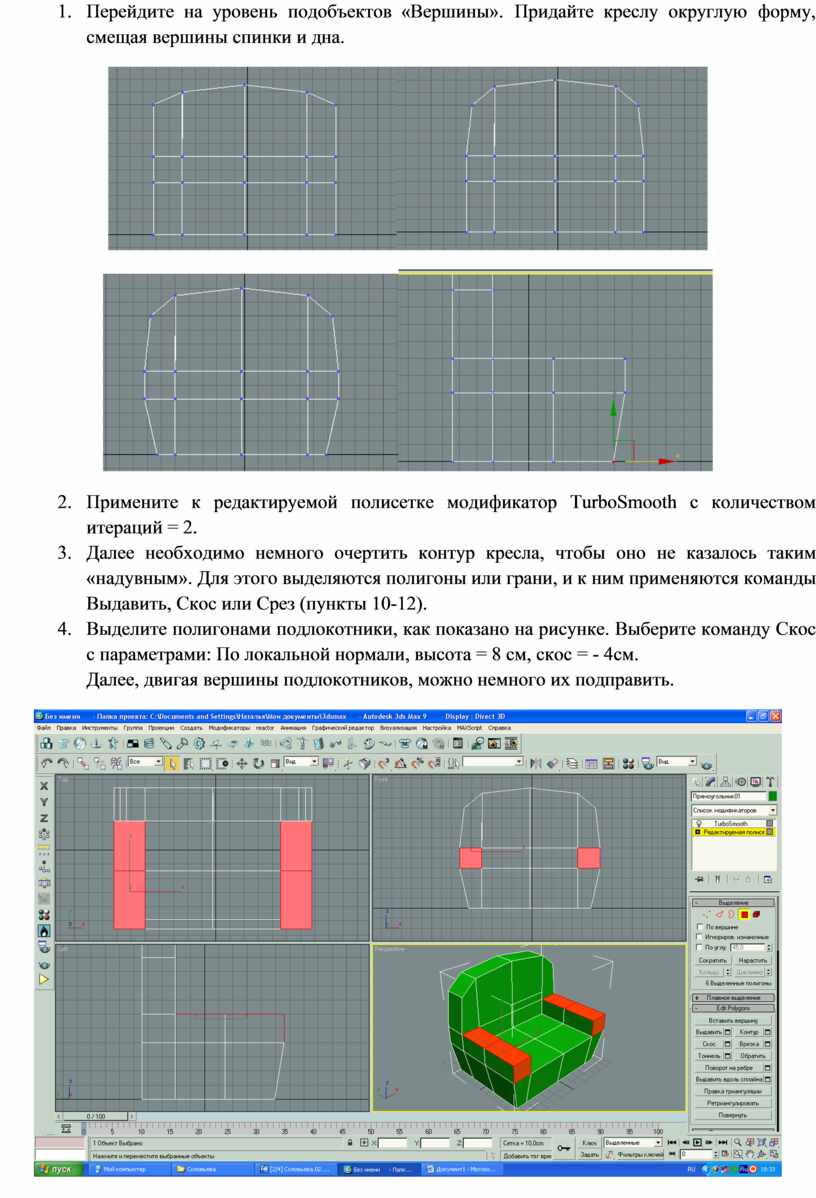Click the green object color swatch
The width and height of the screenshot is (816, 1198).
click(772, 796)
